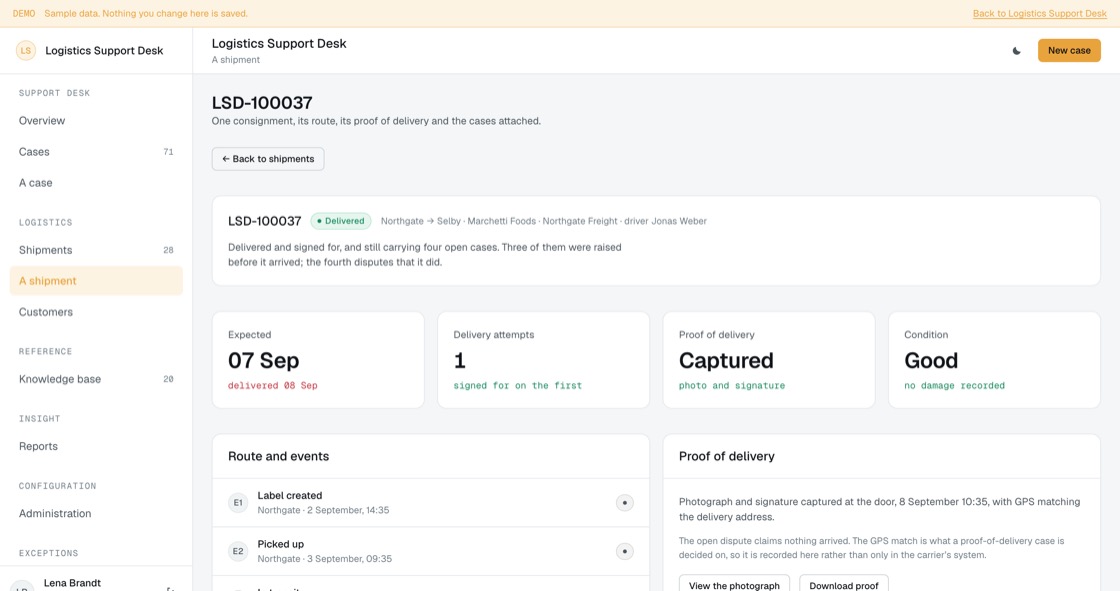Open Overview in the sidebar
This screenshot has width=1120, height=591.
tap(96, 121)
